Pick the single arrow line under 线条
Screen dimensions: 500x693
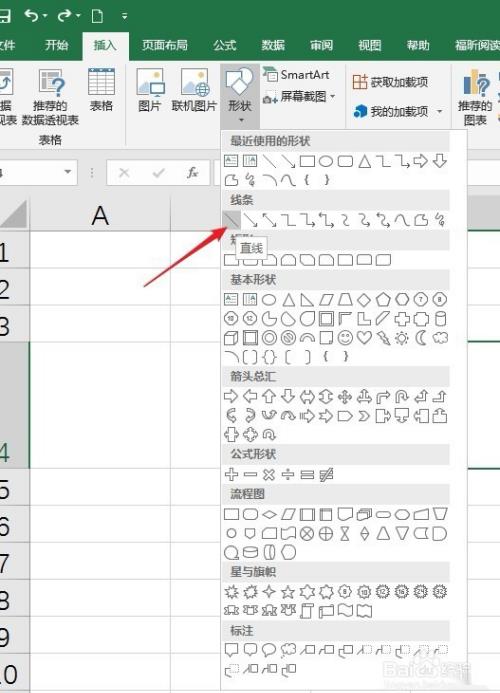tap(251, 220)
